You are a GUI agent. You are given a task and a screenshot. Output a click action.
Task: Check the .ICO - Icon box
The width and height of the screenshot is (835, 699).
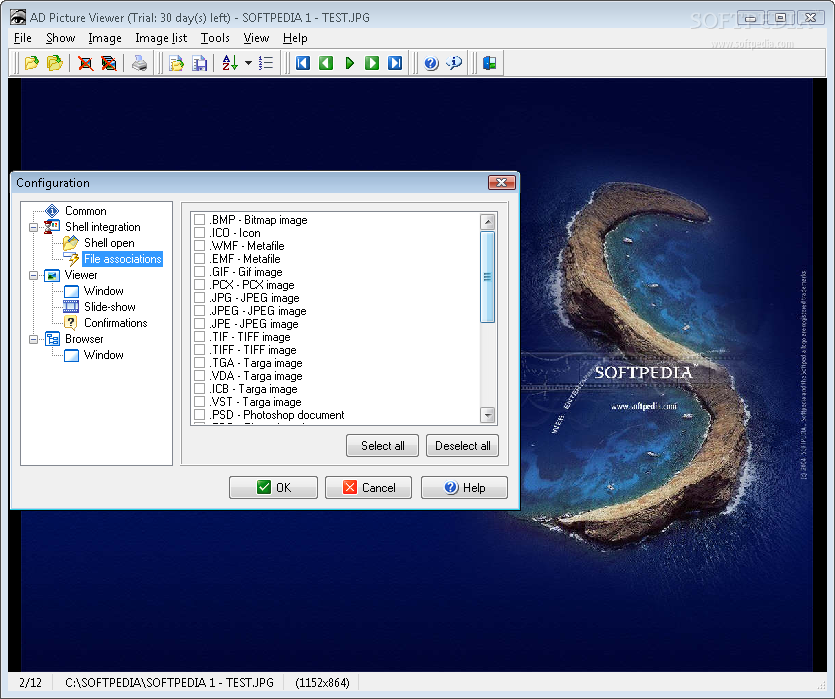(x=200, y=233)
